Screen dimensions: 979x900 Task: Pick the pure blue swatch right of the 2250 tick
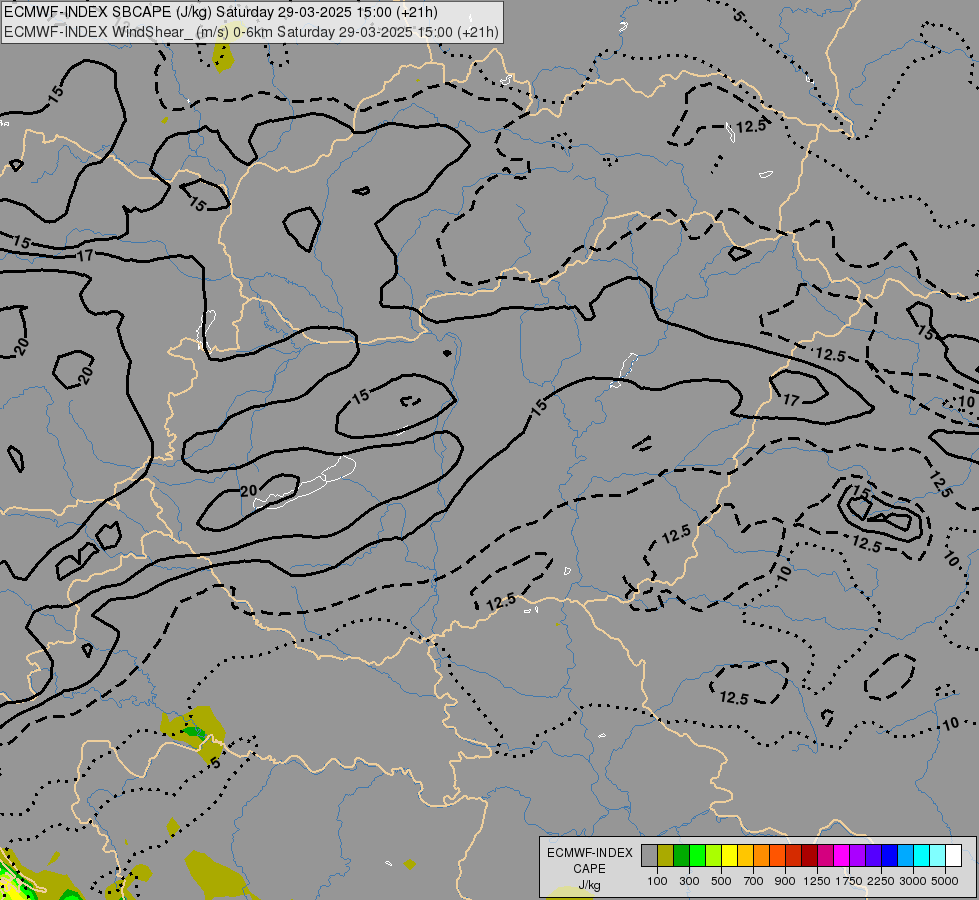[x=890, y=856]
